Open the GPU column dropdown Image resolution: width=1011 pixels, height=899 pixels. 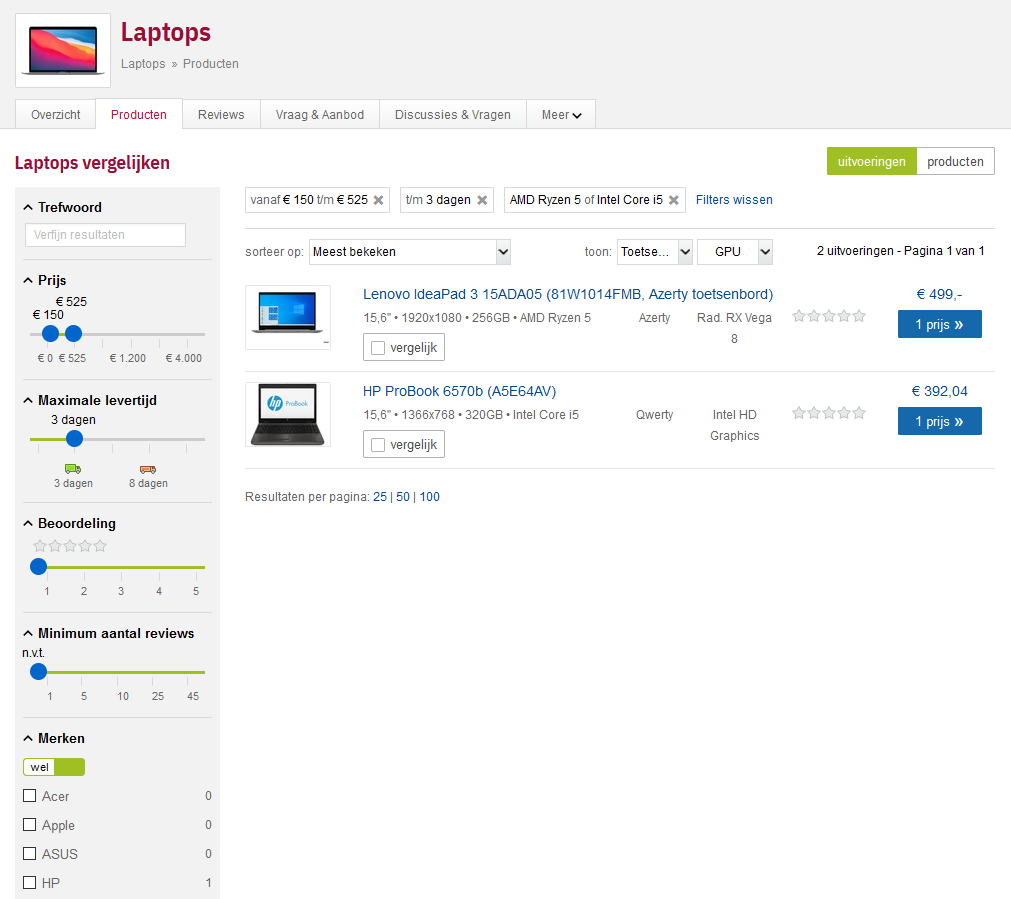734,252
